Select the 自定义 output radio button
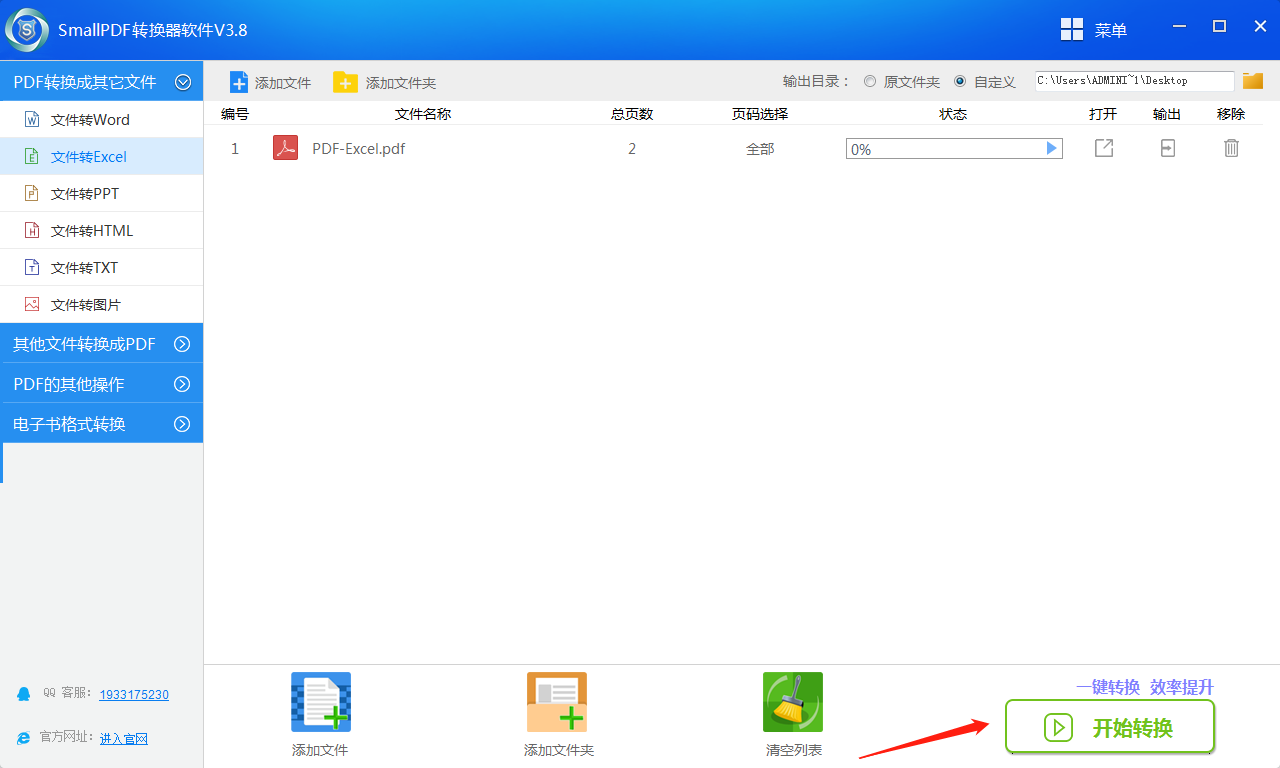This screenshot has width=1280, height=768. tap(960, 81)
